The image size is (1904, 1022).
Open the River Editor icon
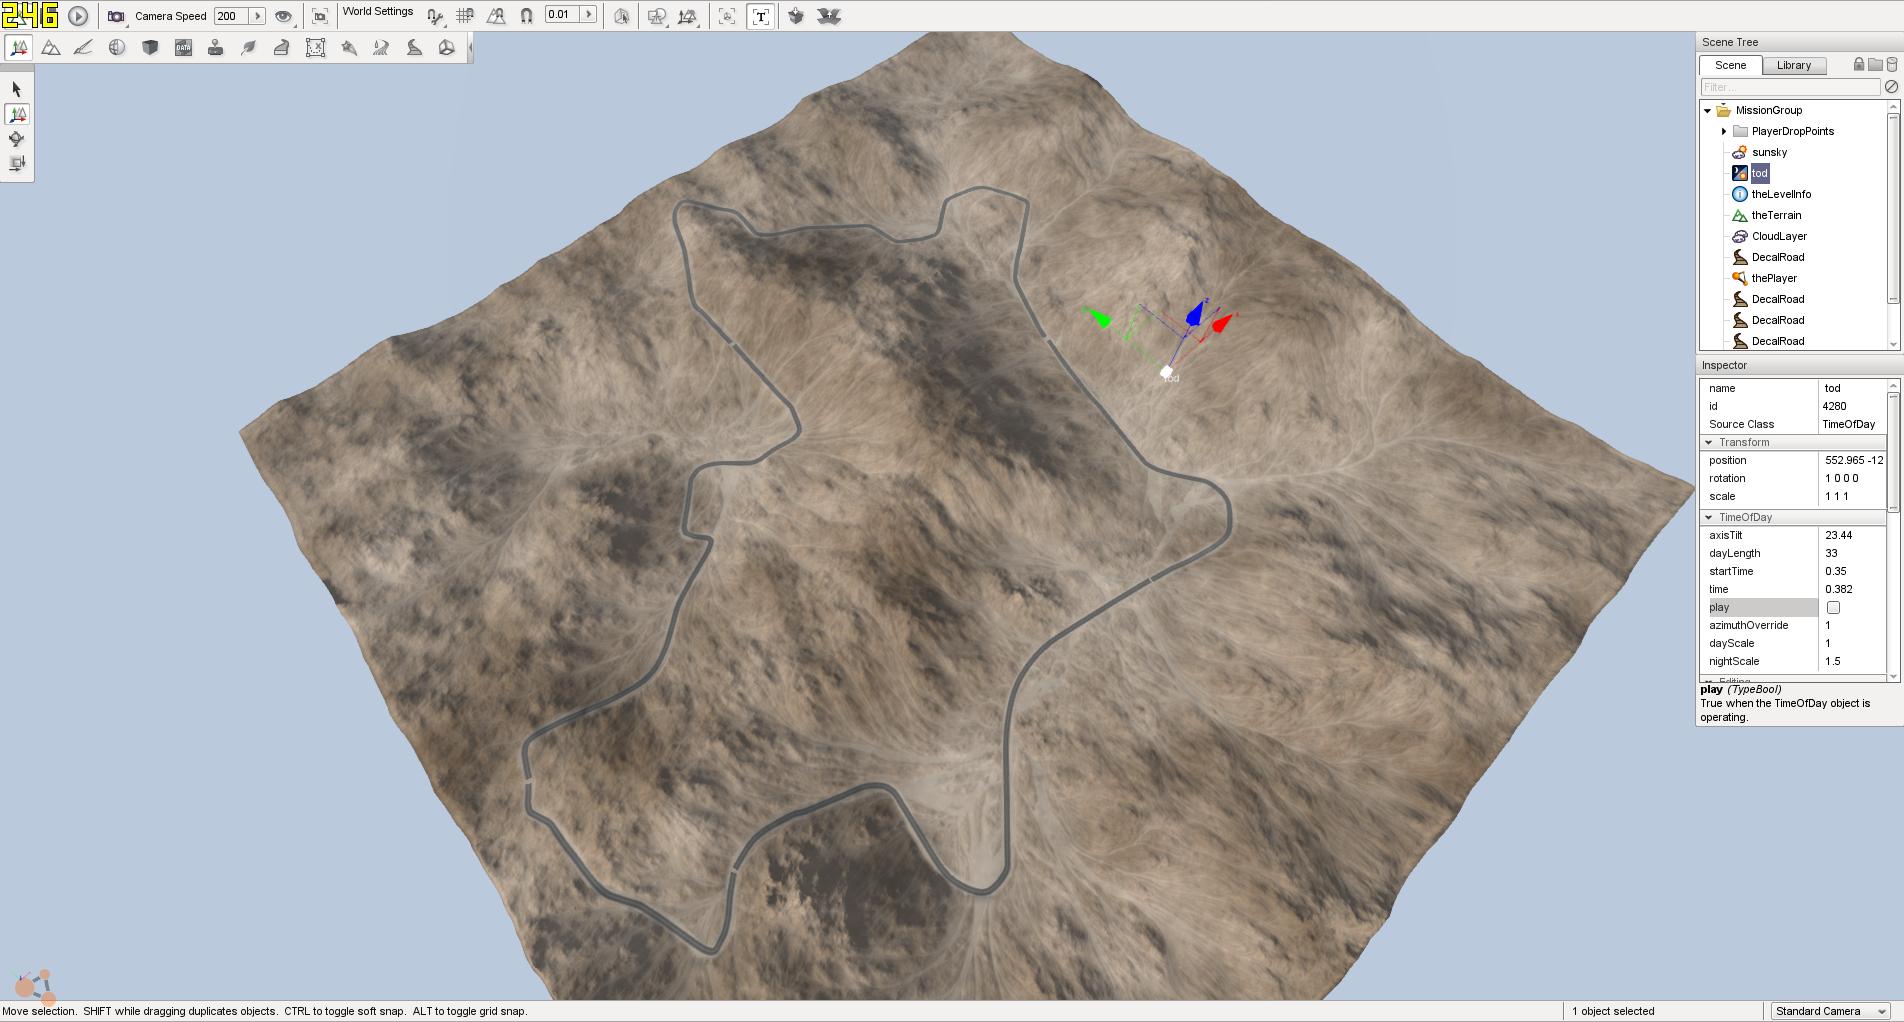tap(381, 47)
